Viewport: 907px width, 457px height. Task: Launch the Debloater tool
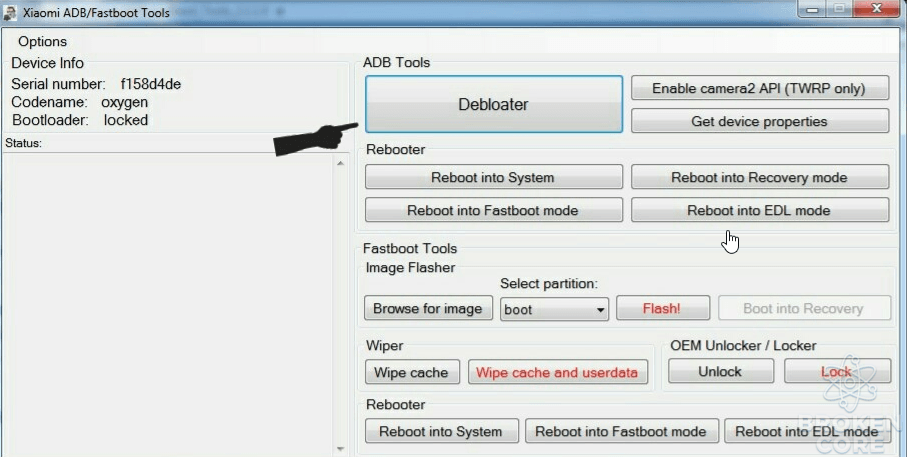[493, 104]
